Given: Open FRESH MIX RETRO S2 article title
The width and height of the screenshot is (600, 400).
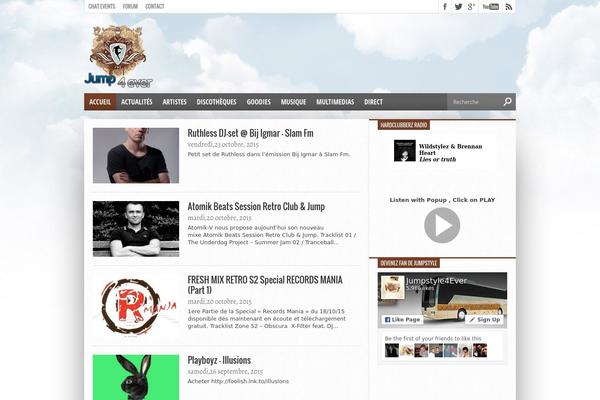Looking at the screenshot, I should [x=265, y=285].
